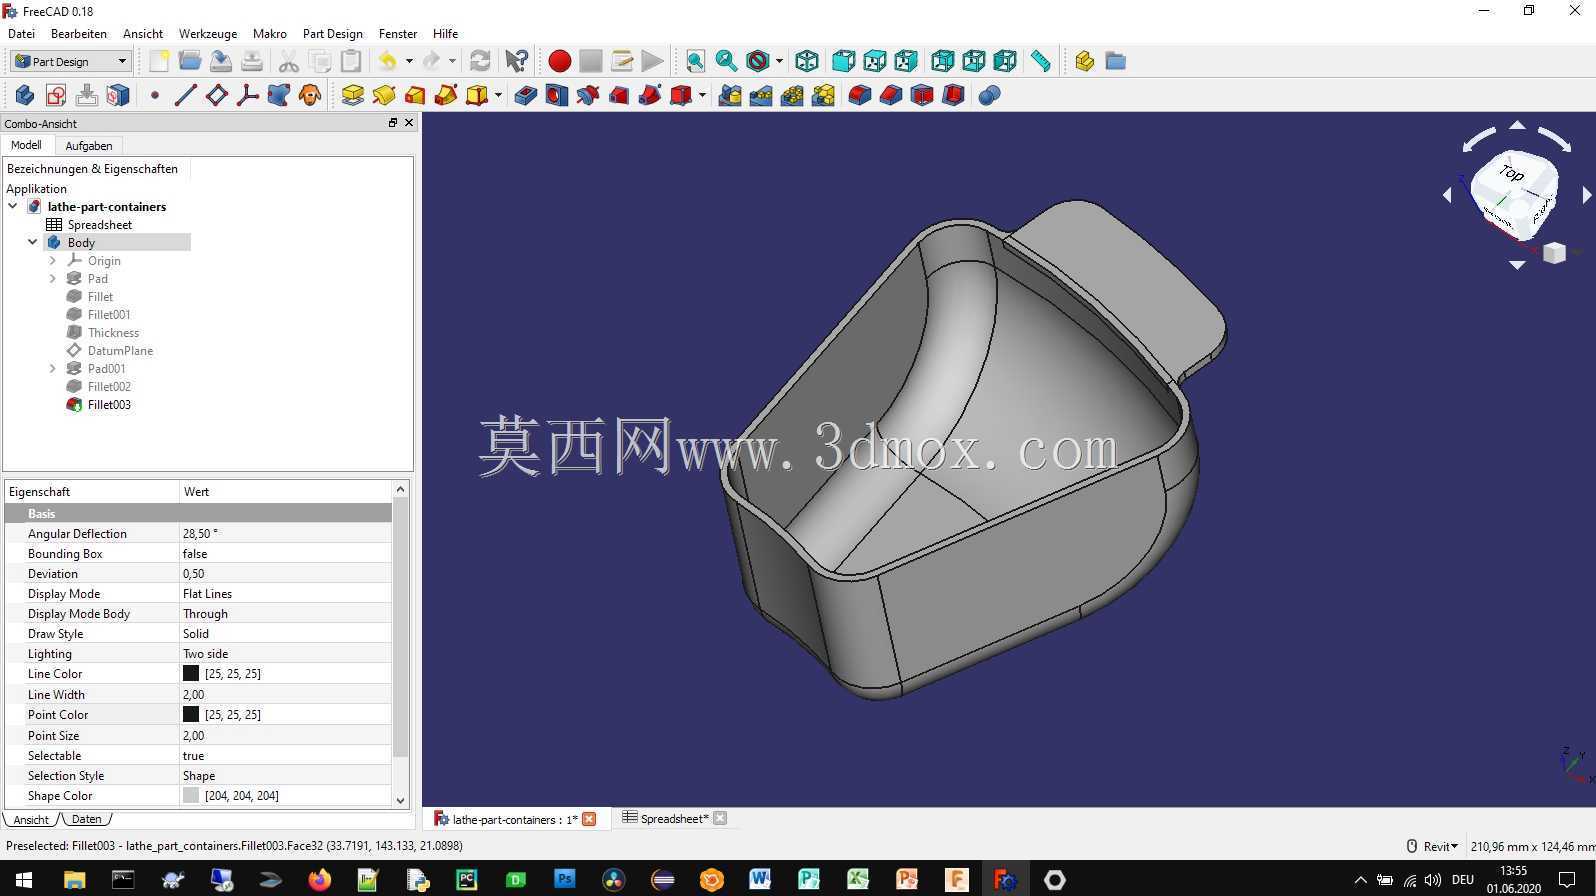Click the Shape Color swatch
Viewport: 1596px width, 896px height.
click(191, 795)
